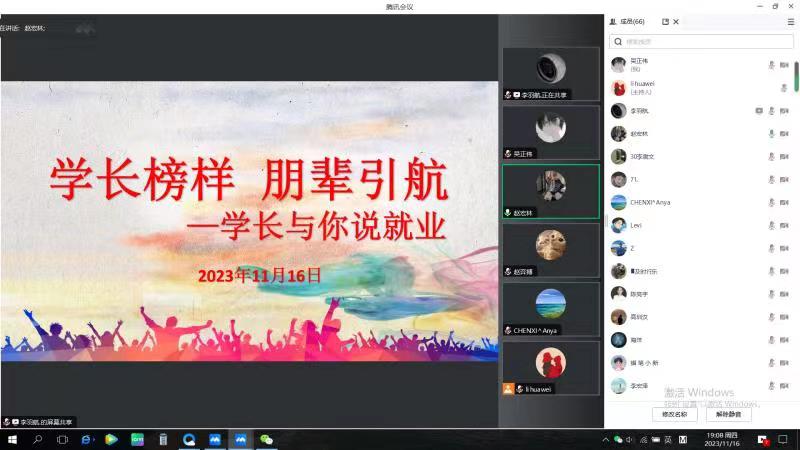
Task: Click the 修改名称 rename button
Action: (674, 413)
